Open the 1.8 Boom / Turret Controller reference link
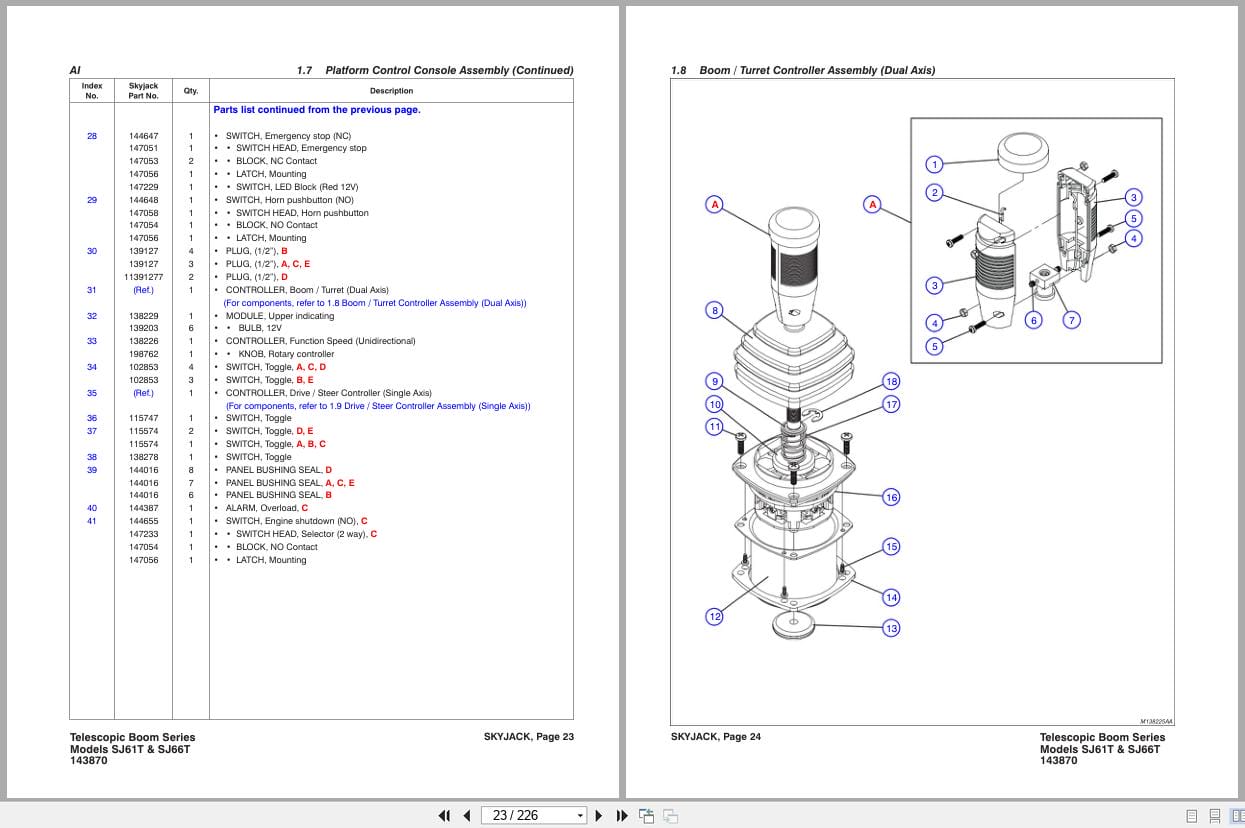 coord(375,303)
